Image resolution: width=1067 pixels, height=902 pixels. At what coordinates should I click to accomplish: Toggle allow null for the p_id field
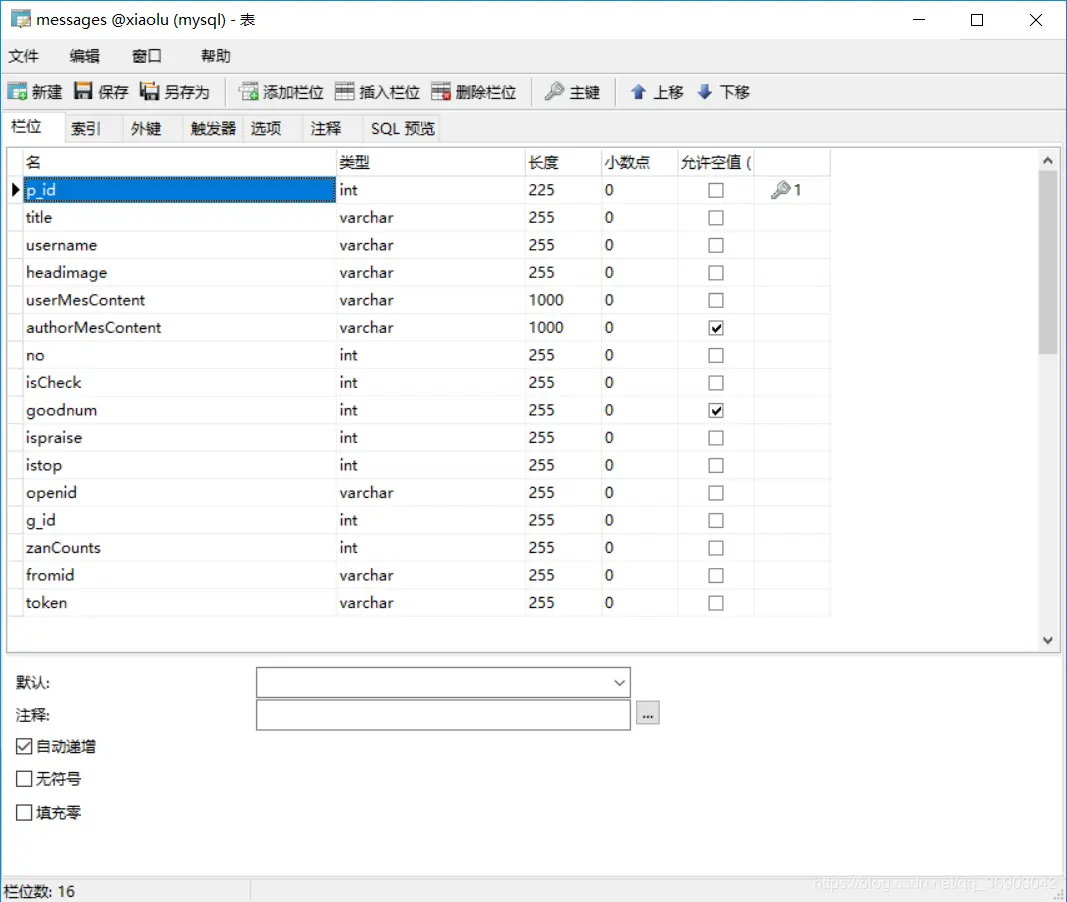point(716,190)
